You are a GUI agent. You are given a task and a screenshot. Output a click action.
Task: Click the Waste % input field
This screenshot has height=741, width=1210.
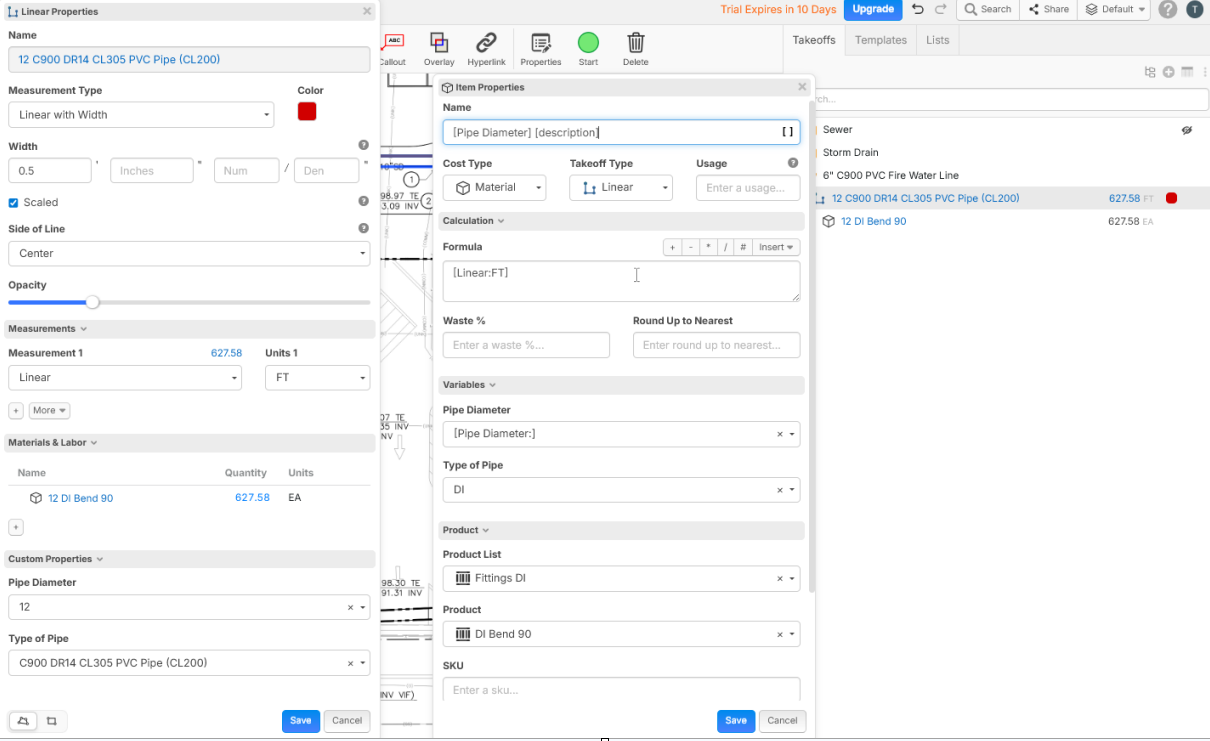(526, 345)
